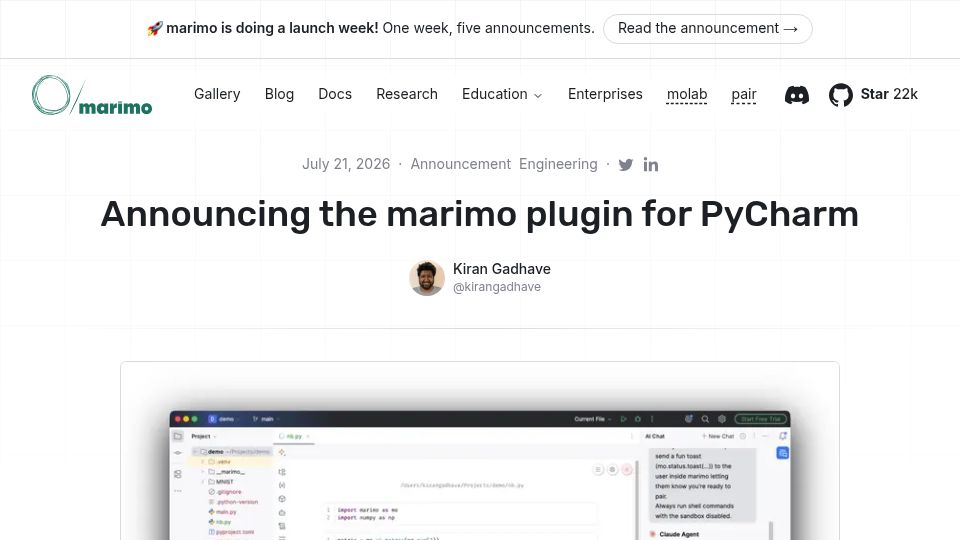Open the Research nav item
This screenshot has height=540, width=960.
(407, 94)
